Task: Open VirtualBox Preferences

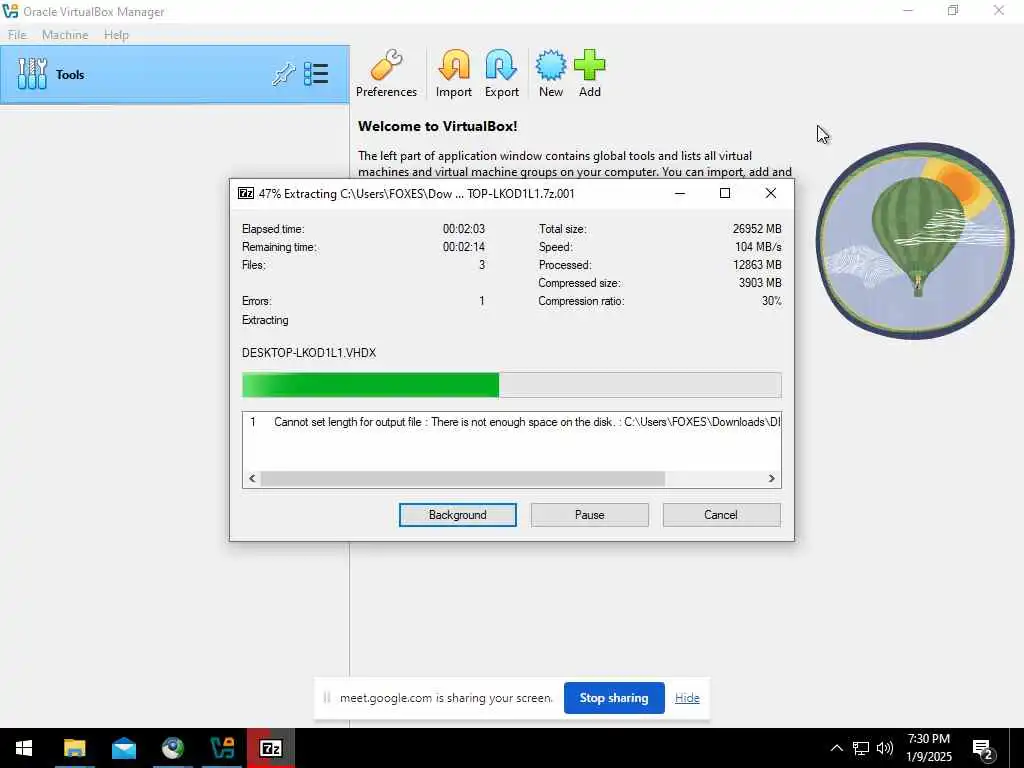Action: pos(386,73)
